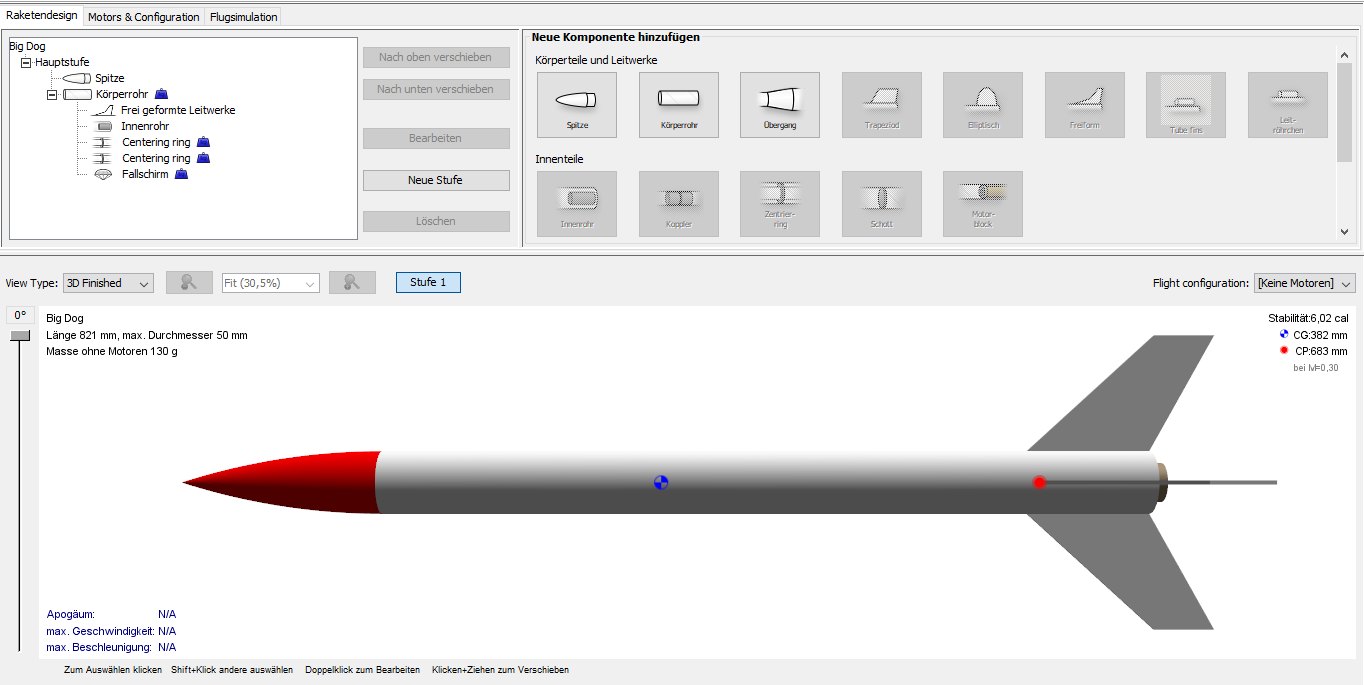Click the Tube fins component icon
Screen dimensions: 1364x685
(x=1185, y=104)
